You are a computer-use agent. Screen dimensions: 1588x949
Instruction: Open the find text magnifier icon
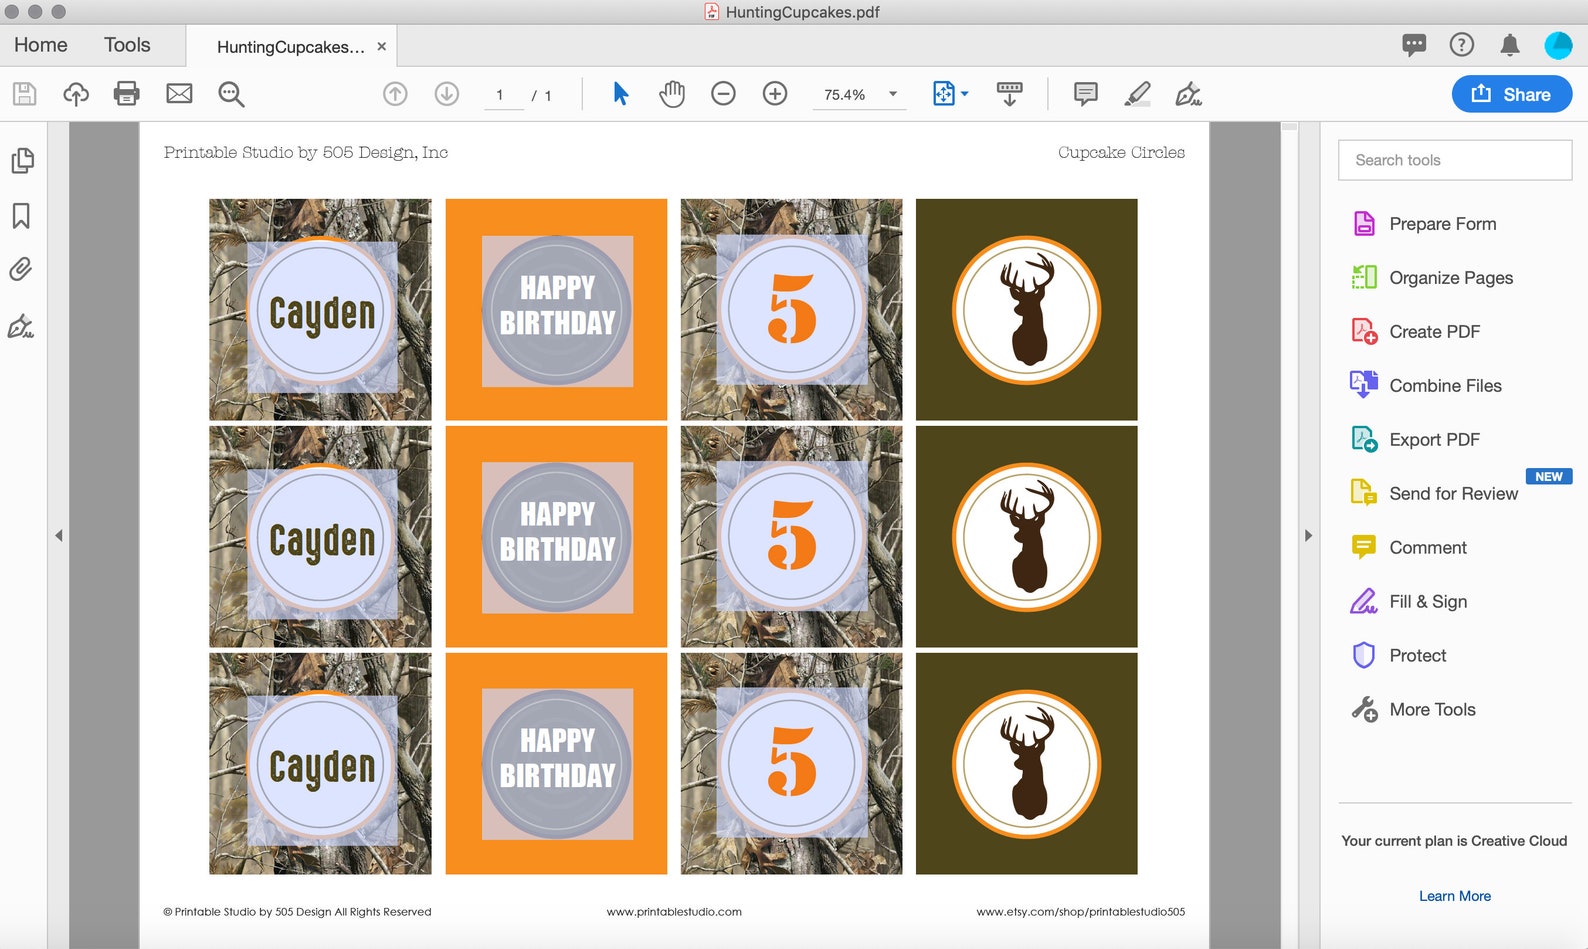tap(231, 94)
